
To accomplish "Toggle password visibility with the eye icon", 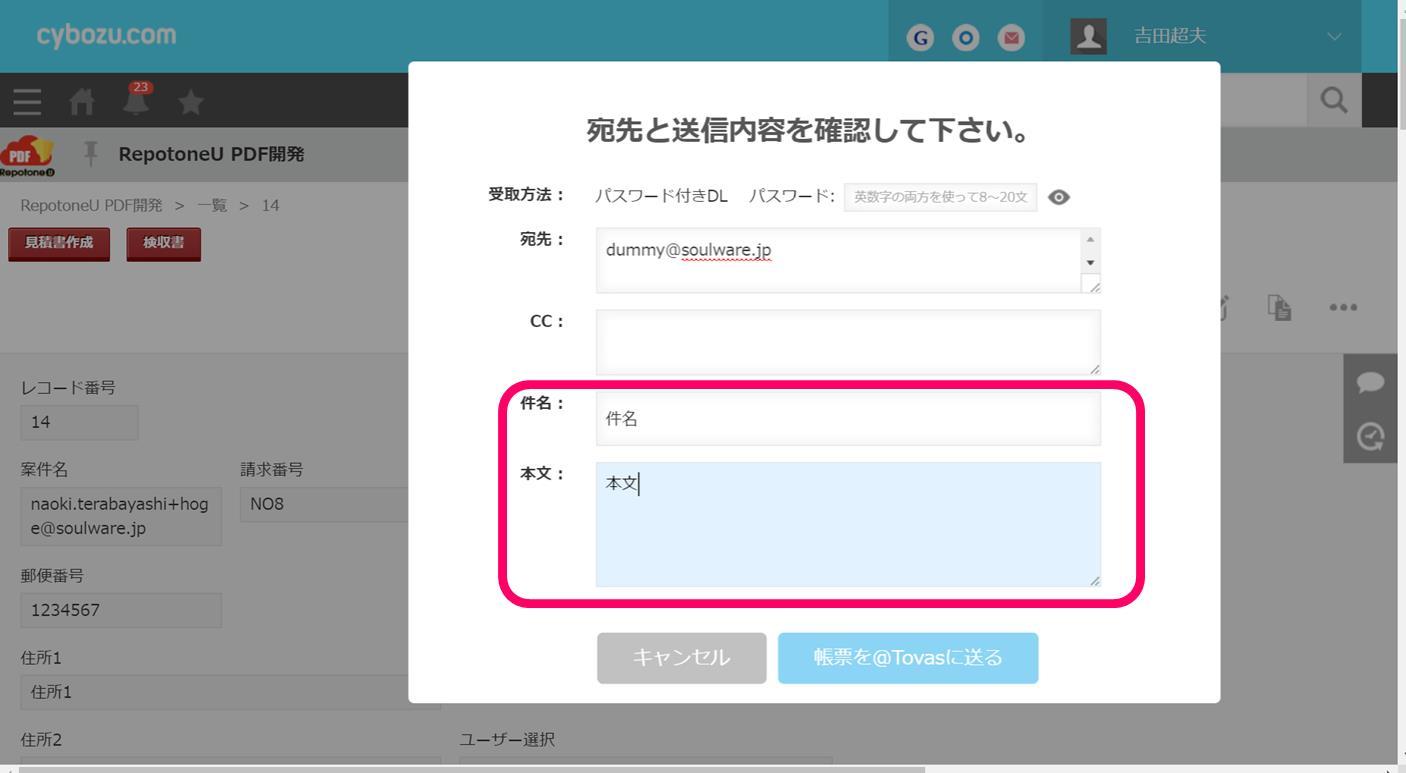I will click(1059, 197).
